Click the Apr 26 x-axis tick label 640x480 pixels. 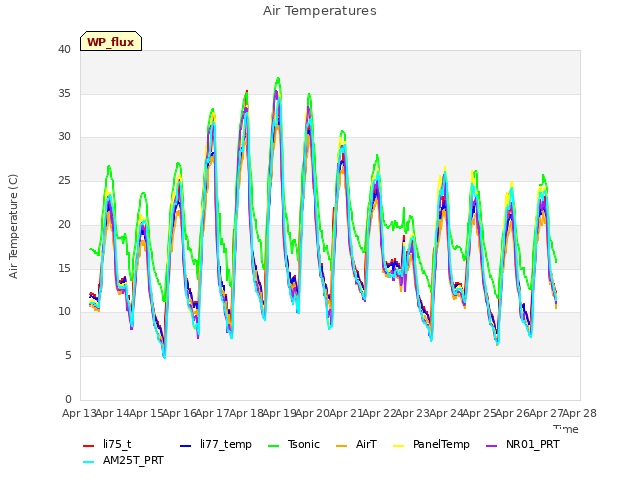(513, 413)
